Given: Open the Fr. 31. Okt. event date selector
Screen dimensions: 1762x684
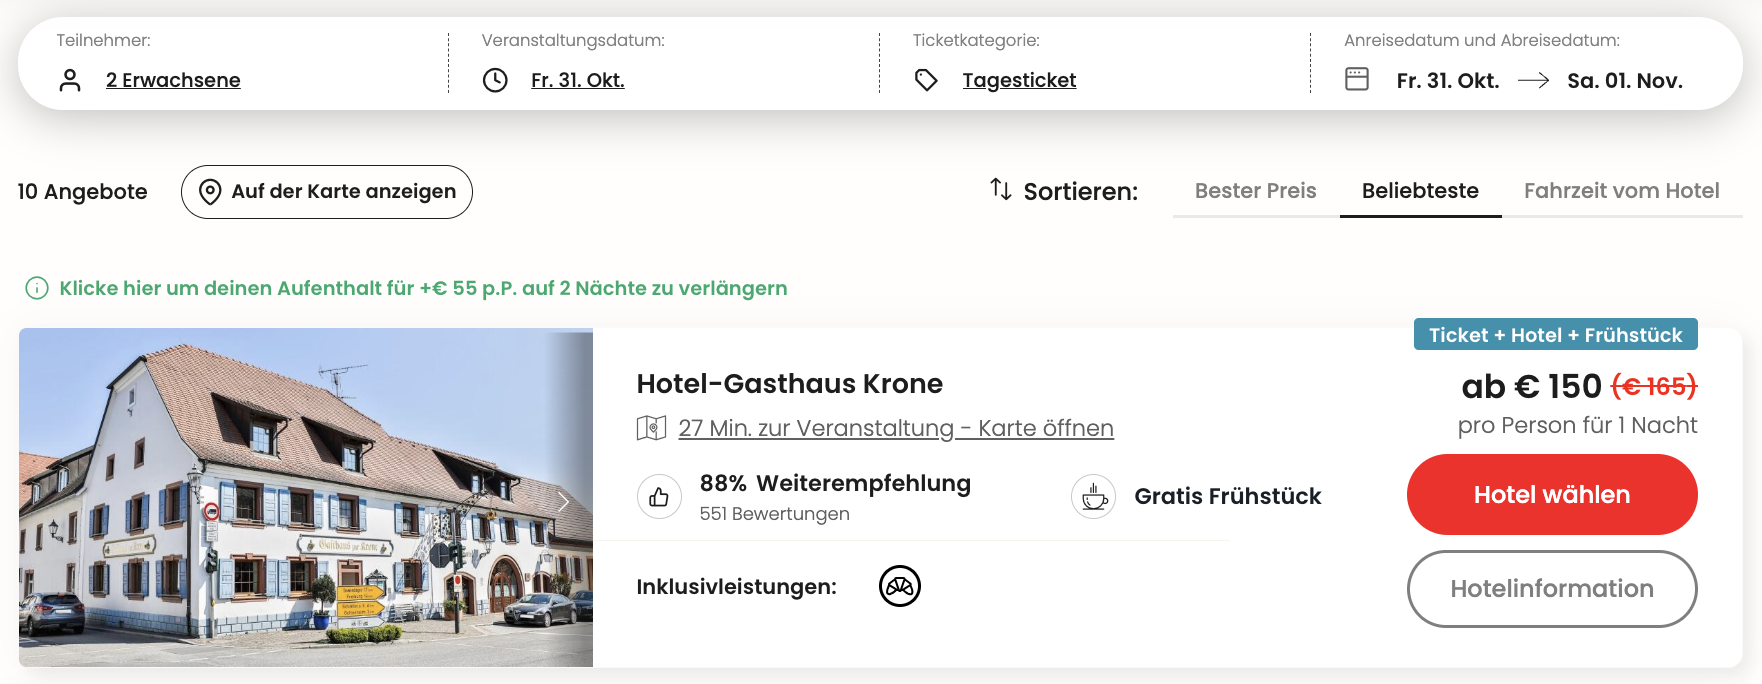Looking at the screenshot, I should (x=577, y=80).
